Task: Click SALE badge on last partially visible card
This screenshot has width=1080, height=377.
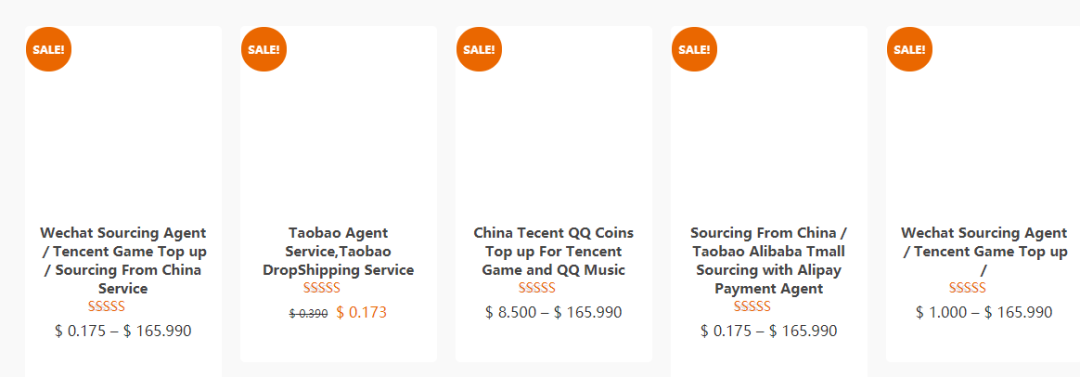Action: click(909, 49)
